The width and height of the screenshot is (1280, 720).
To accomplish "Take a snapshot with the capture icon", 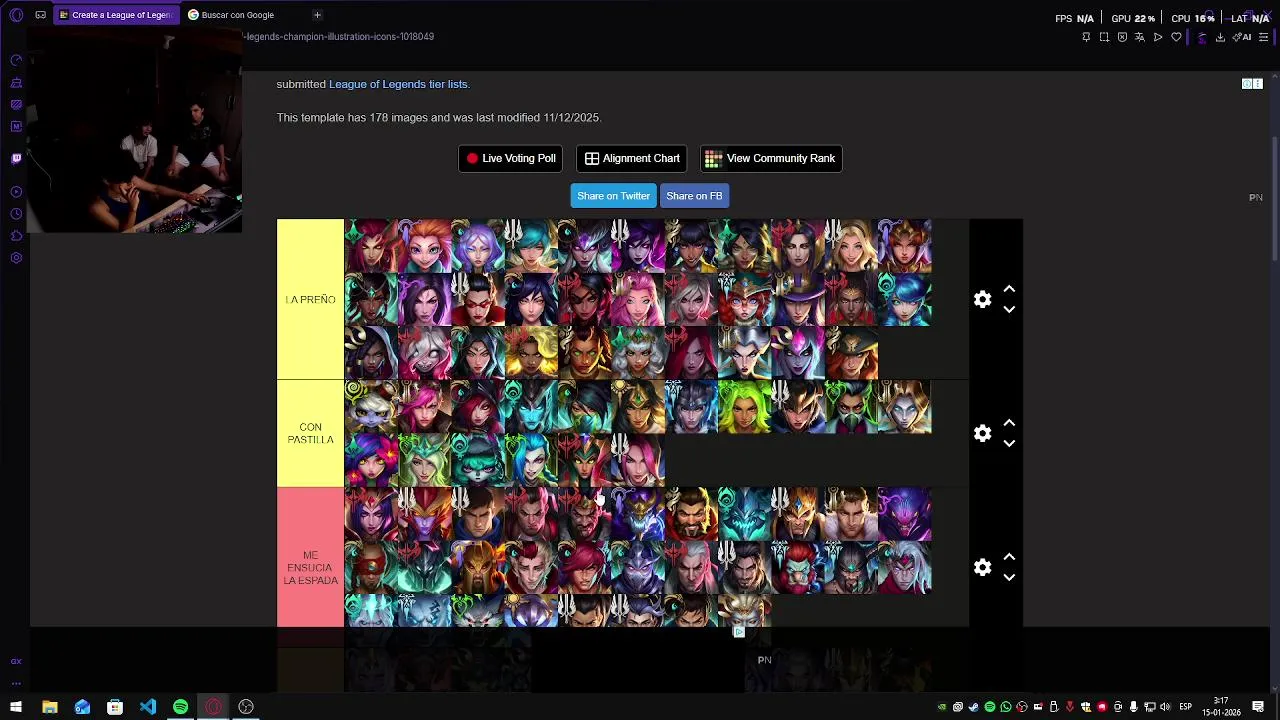I will [x=1104, y=37].
